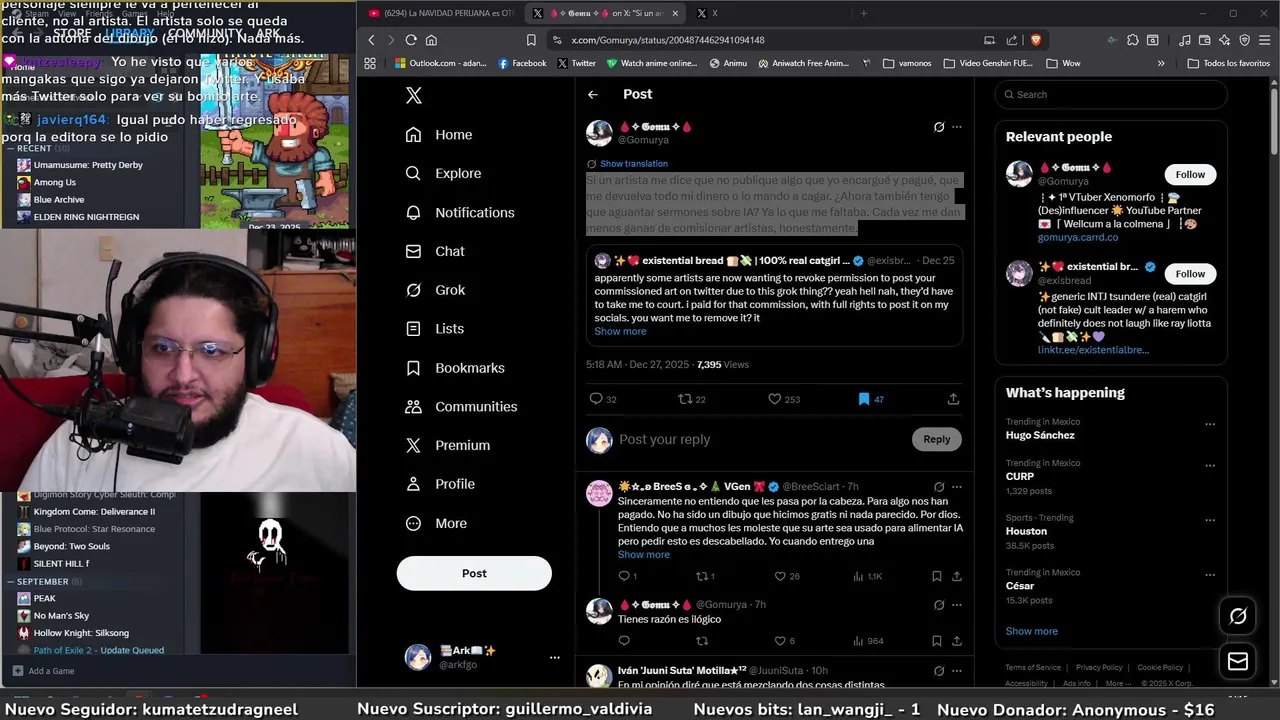Switch to the YouTube Navidad Peruana tab
Screen dimensions: 1280x720
441,13
